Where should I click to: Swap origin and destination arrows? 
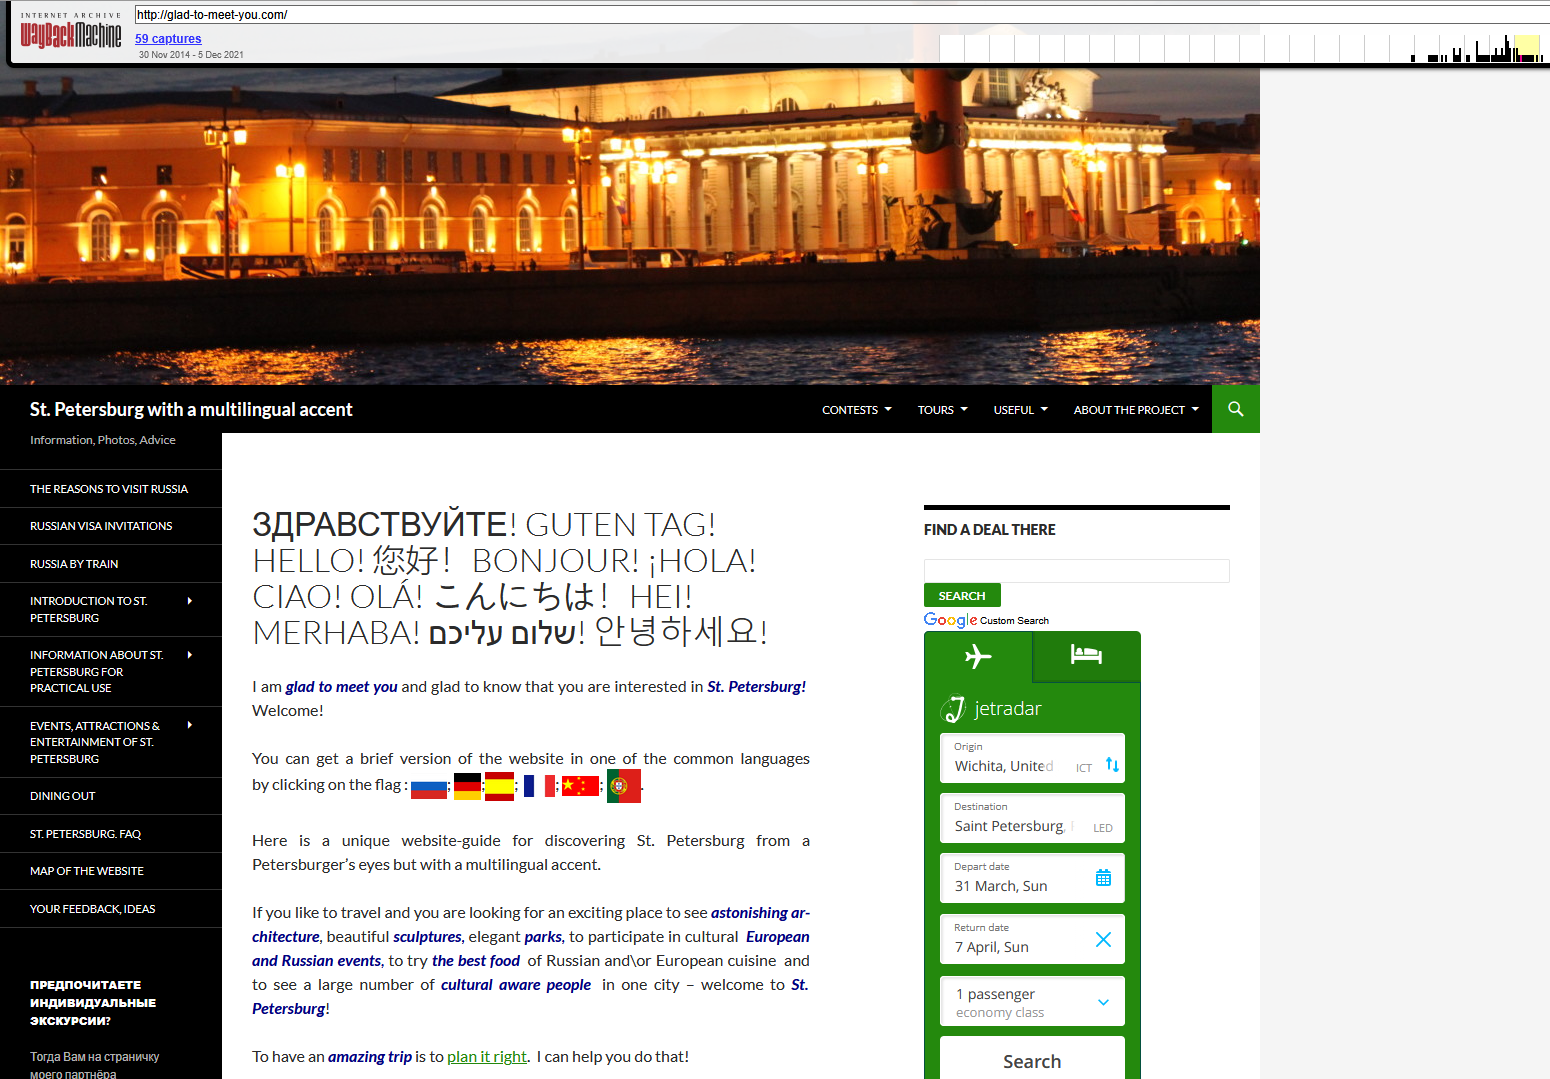tap(1112, 765)
